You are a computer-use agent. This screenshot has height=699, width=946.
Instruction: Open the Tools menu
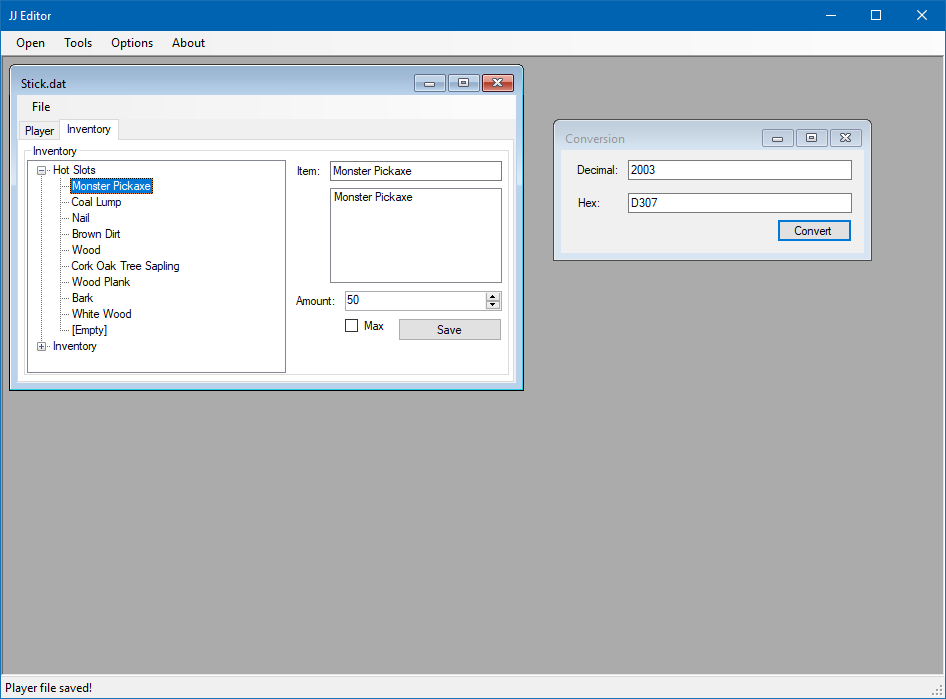click(x=78, y=43)
